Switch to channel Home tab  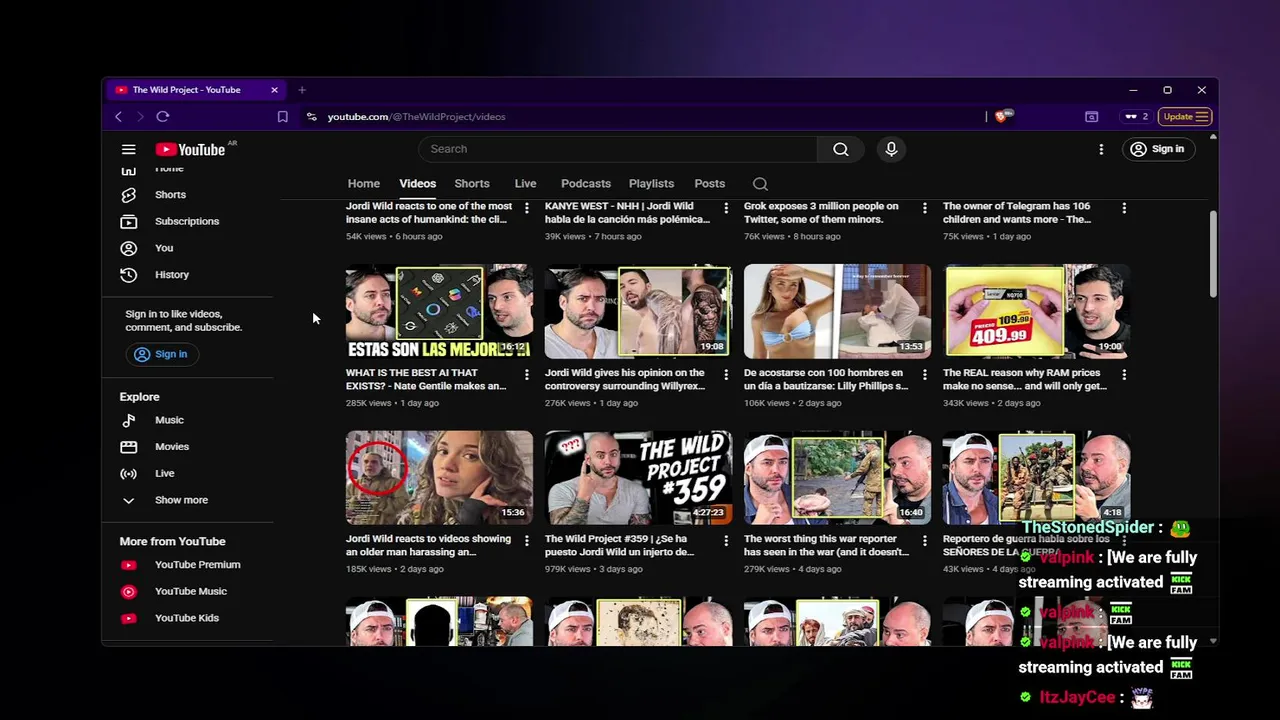pyautogui.click(x=364, y=184)
